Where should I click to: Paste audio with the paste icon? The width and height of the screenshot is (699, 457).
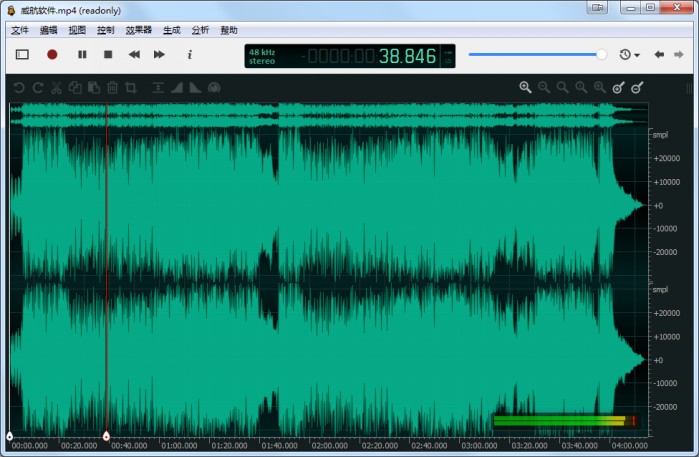coord(94,87)
